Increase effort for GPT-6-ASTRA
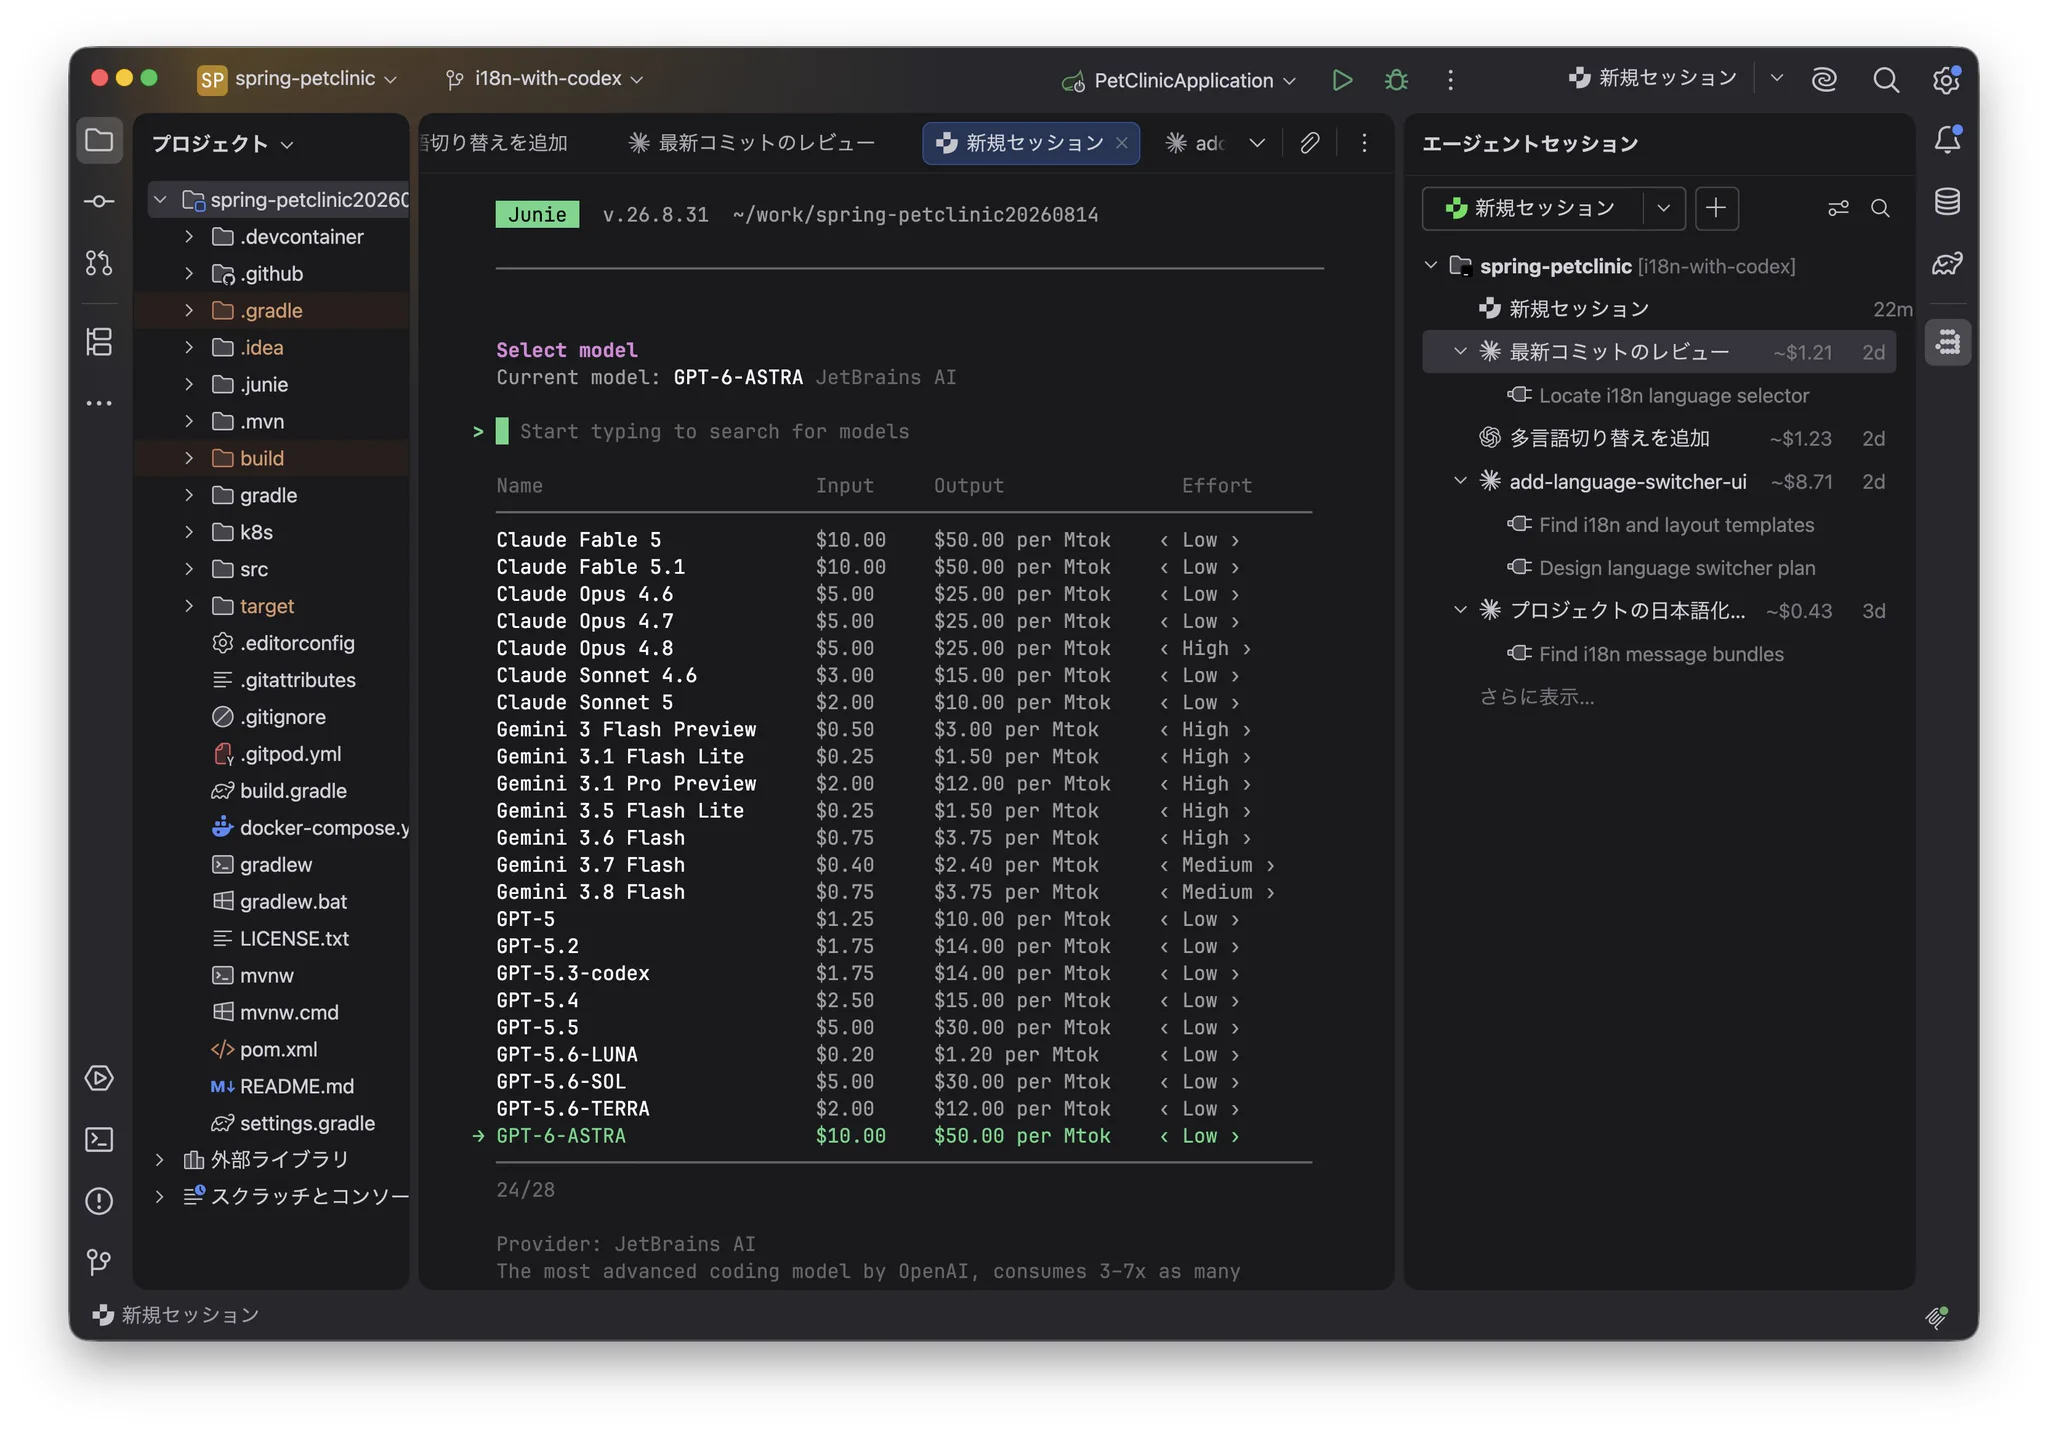The height and width of the screenshot is (1432, 2048). [1235, 1137]
